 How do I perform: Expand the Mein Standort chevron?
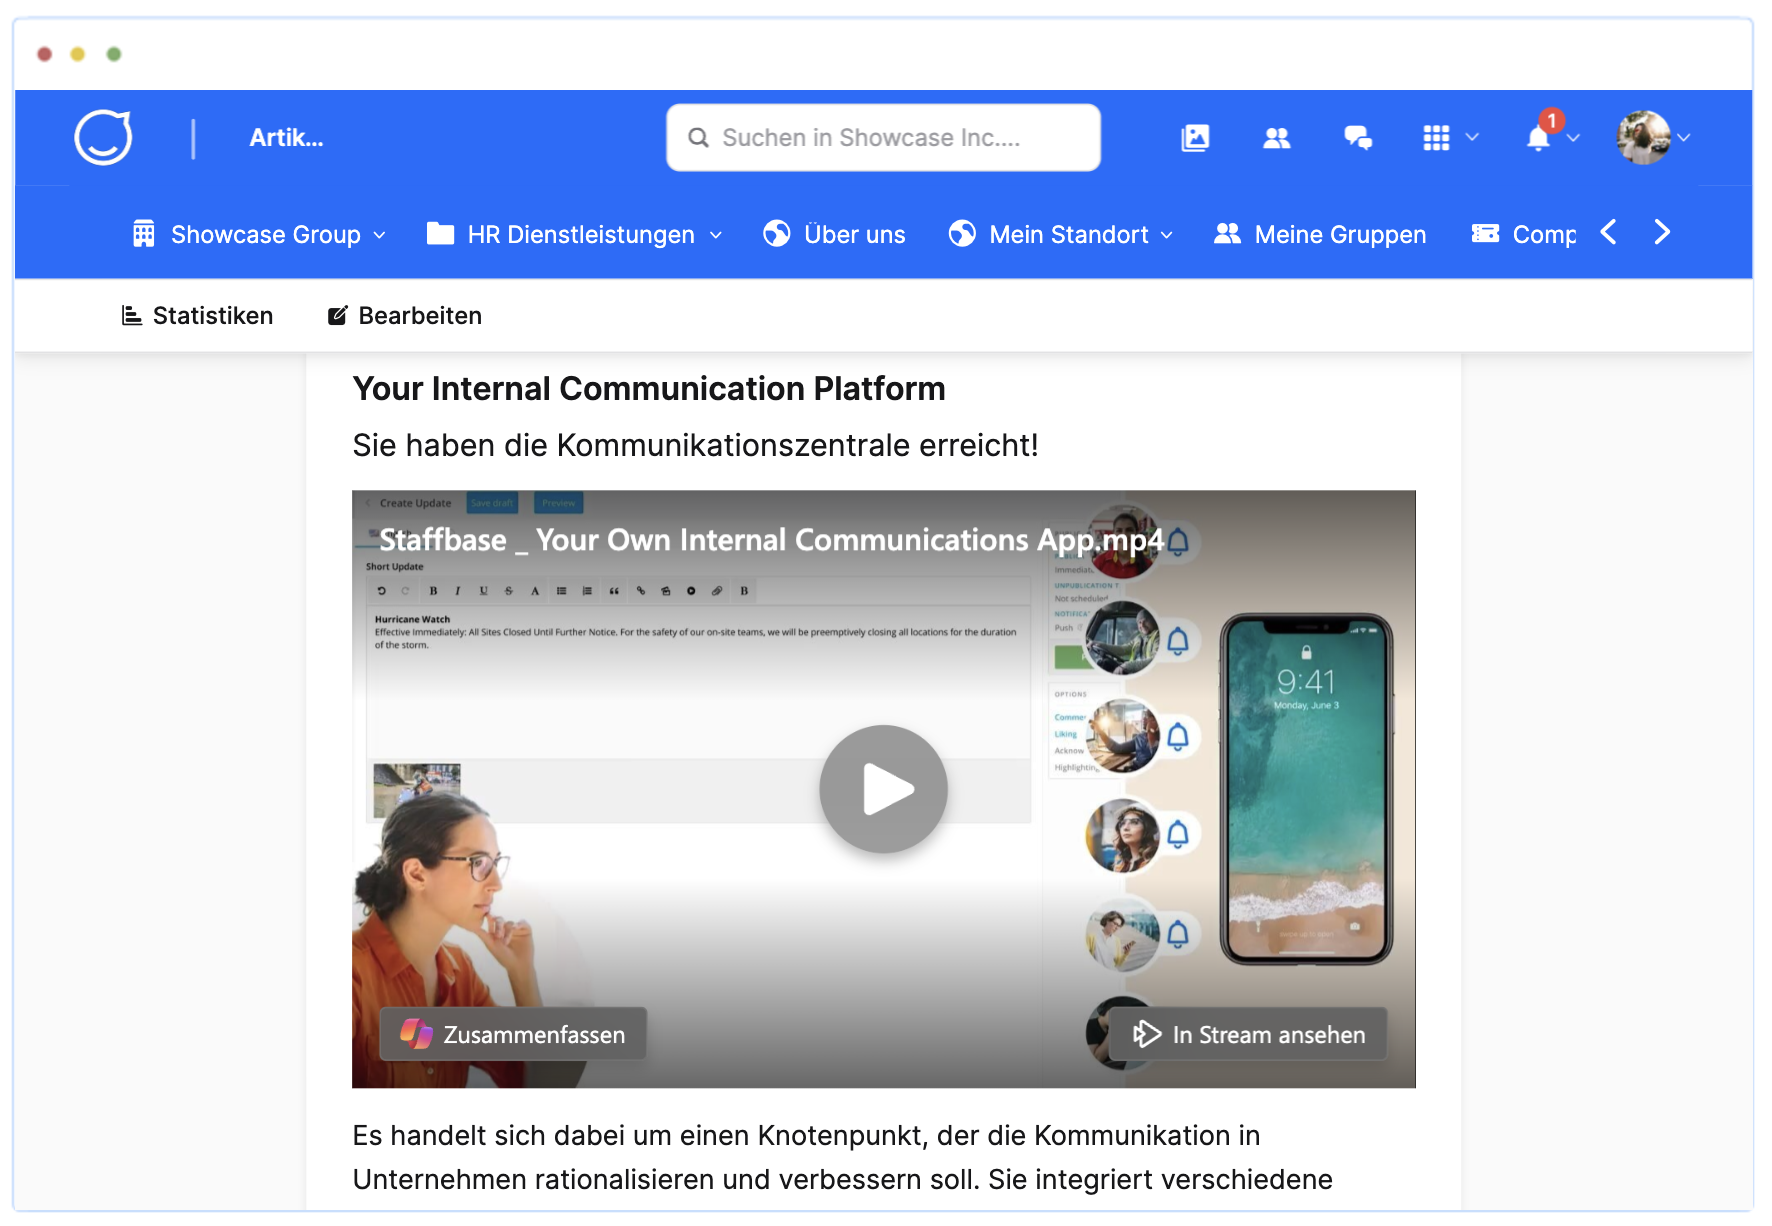tap(1167, 235)
